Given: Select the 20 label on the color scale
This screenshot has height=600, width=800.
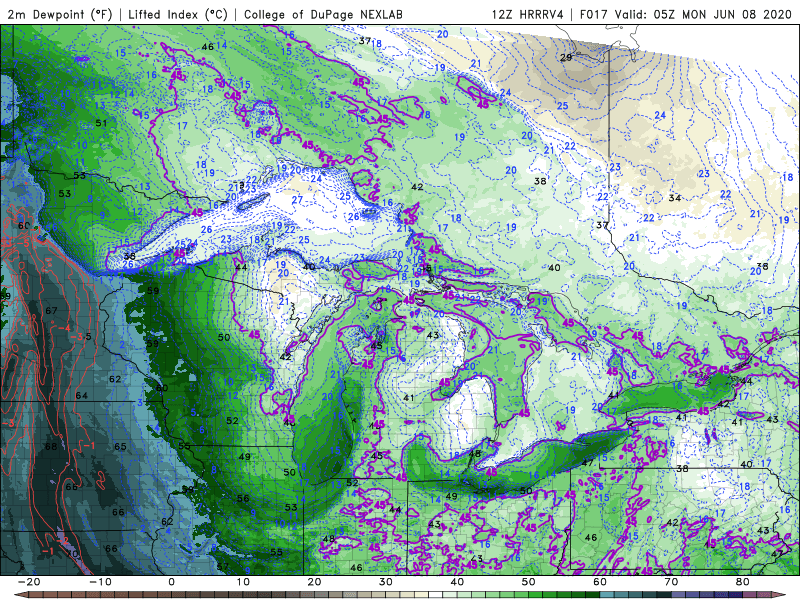Looking at the screenshot, I should [x=314, y=582].
